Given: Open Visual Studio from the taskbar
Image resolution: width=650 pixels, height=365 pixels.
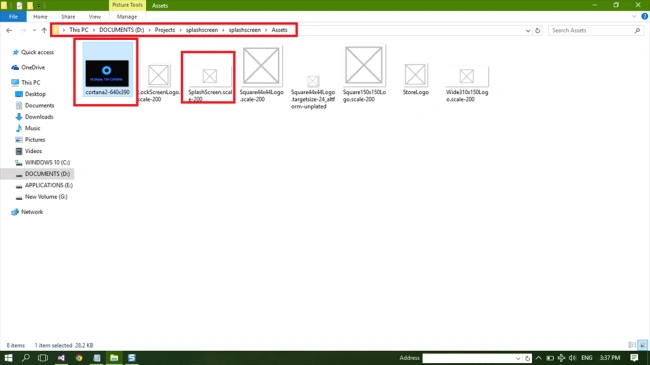Looking at the screenshot, I should tap(61, 358).
